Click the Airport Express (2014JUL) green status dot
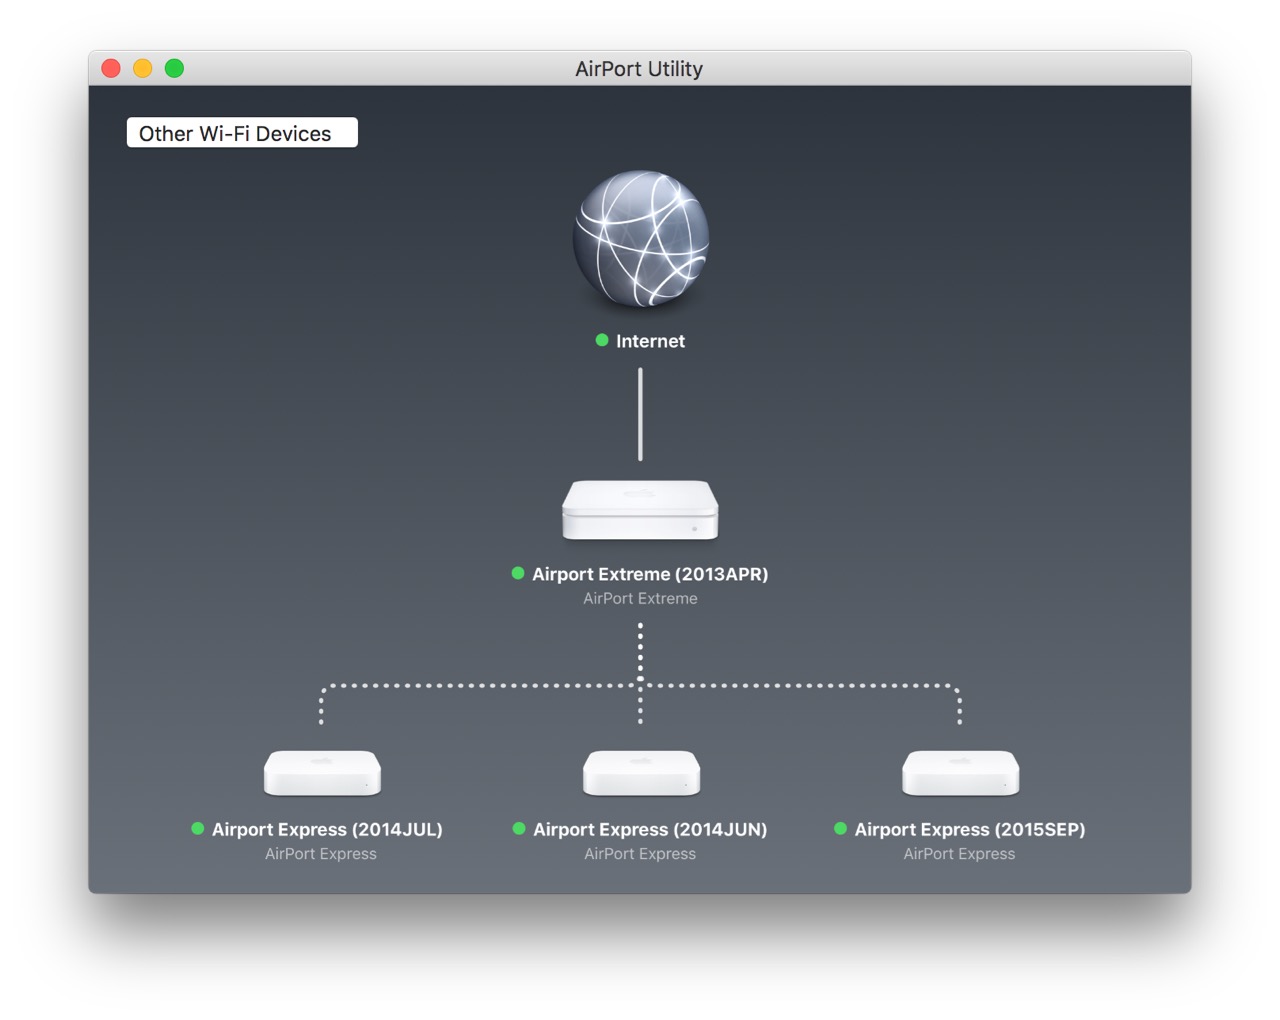This screenshot has width=1280, height=1020. (x=198, y=828)
